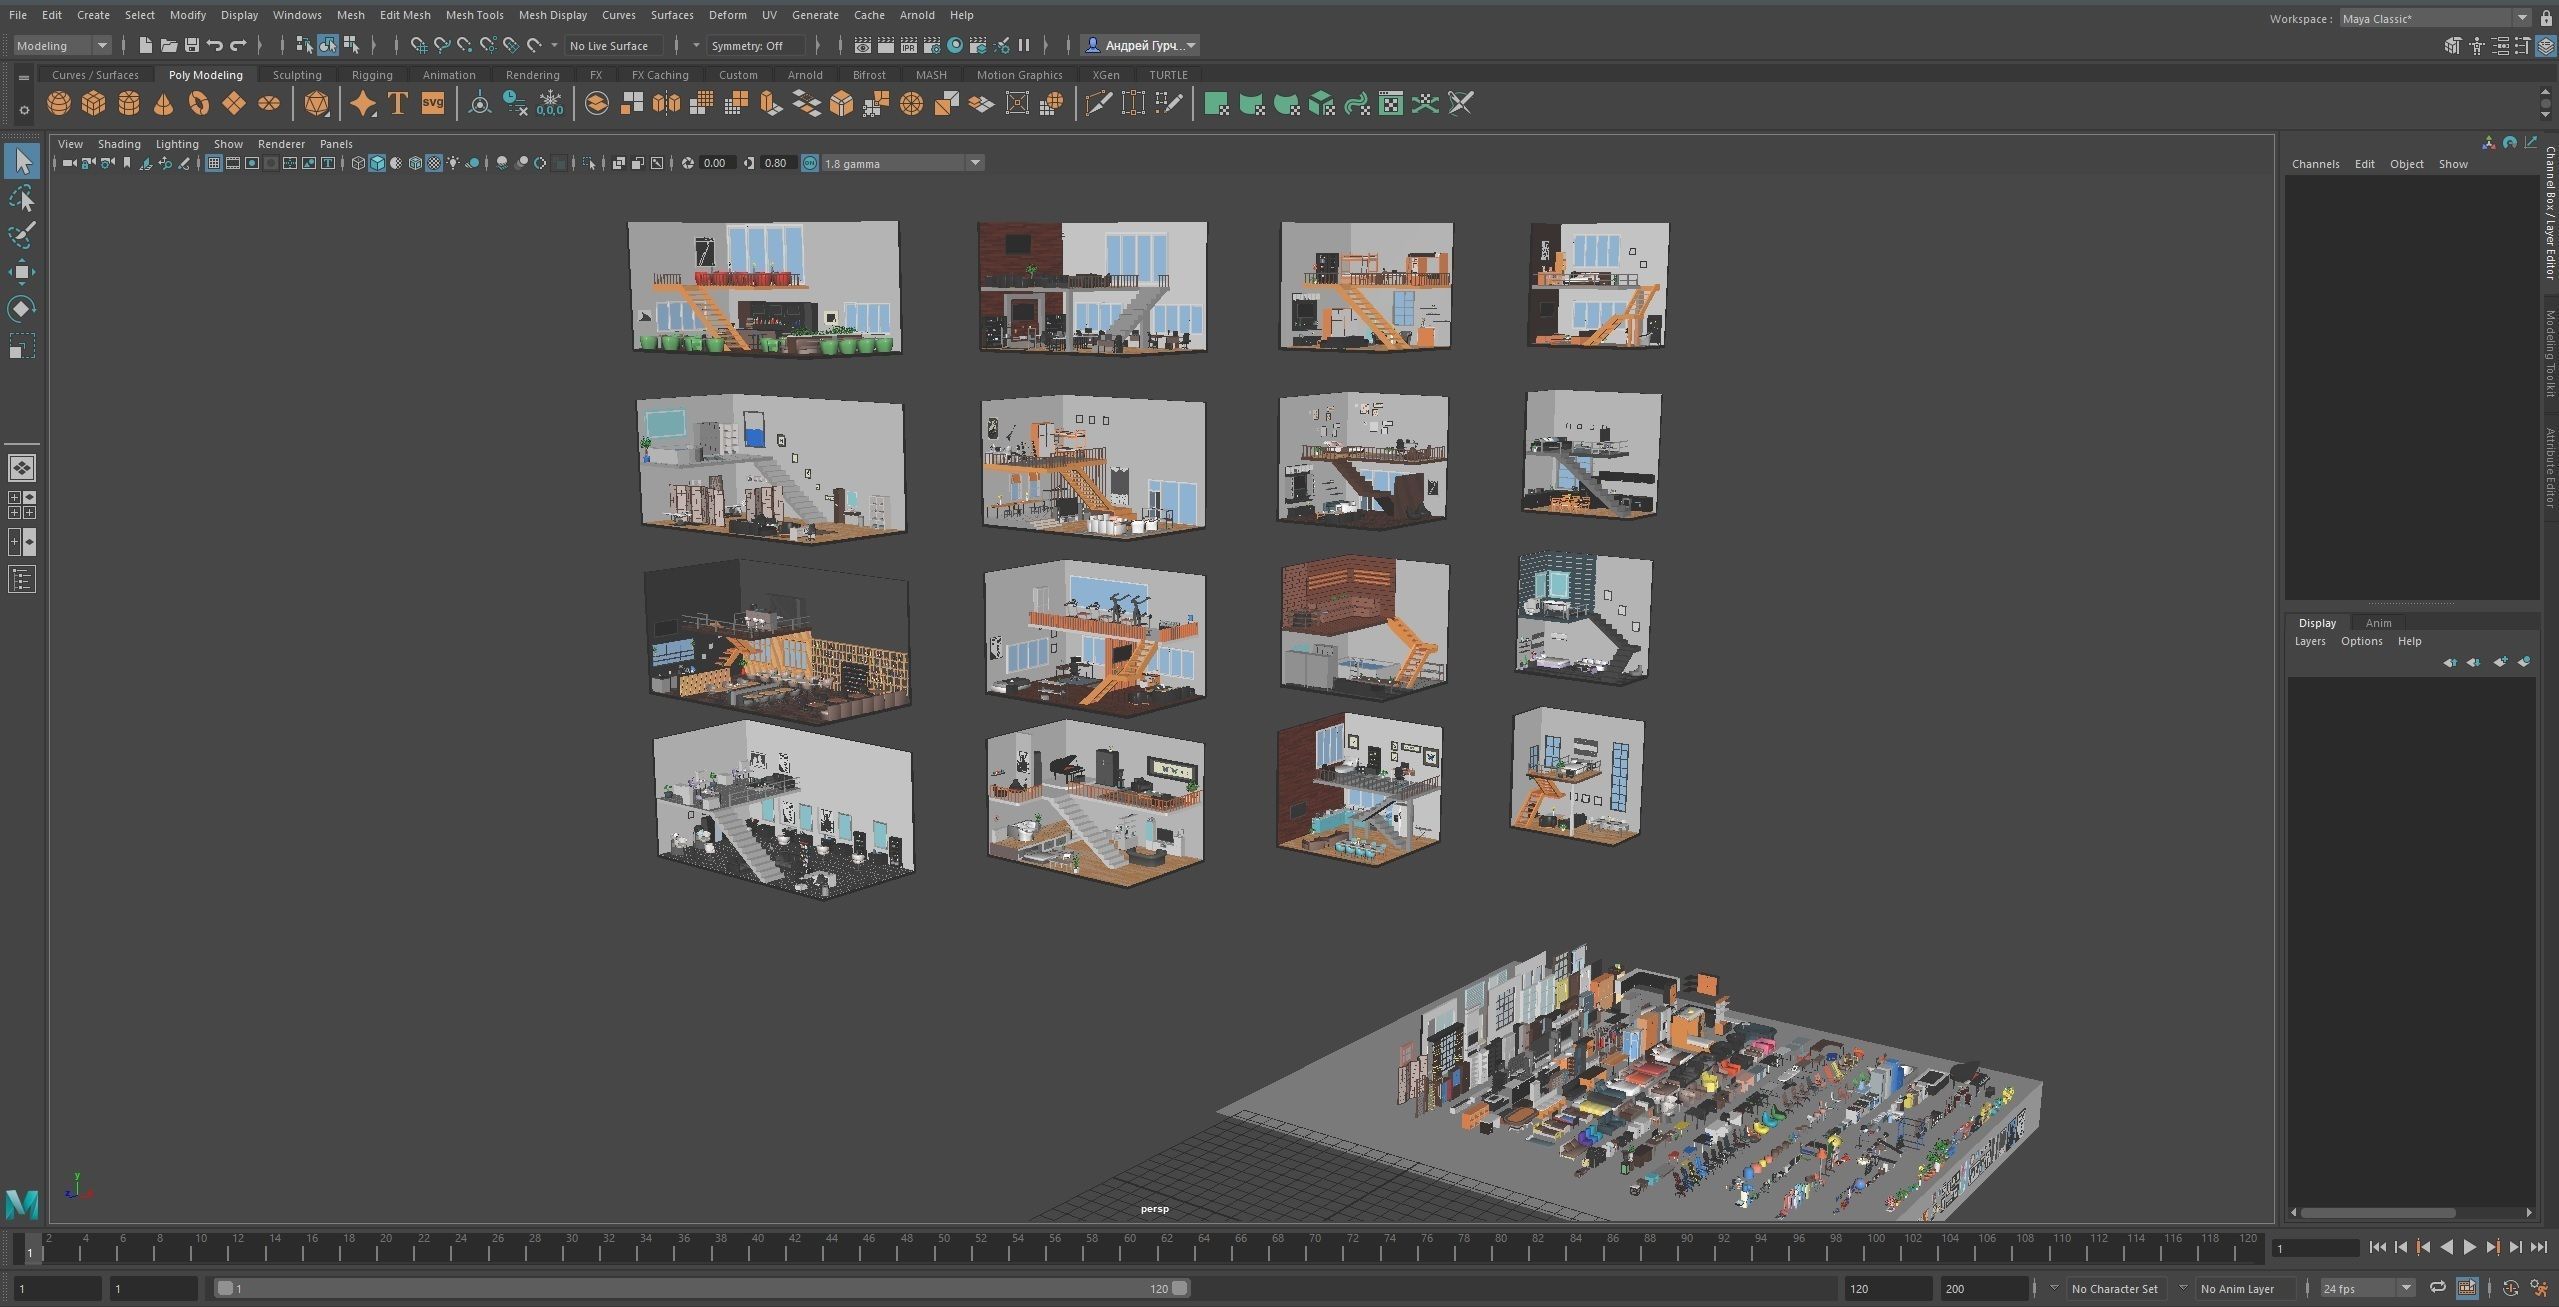Open the Modeling menu set dropdown
Viewport: 2559px width, 1307px height.
[x=101, y=45]
